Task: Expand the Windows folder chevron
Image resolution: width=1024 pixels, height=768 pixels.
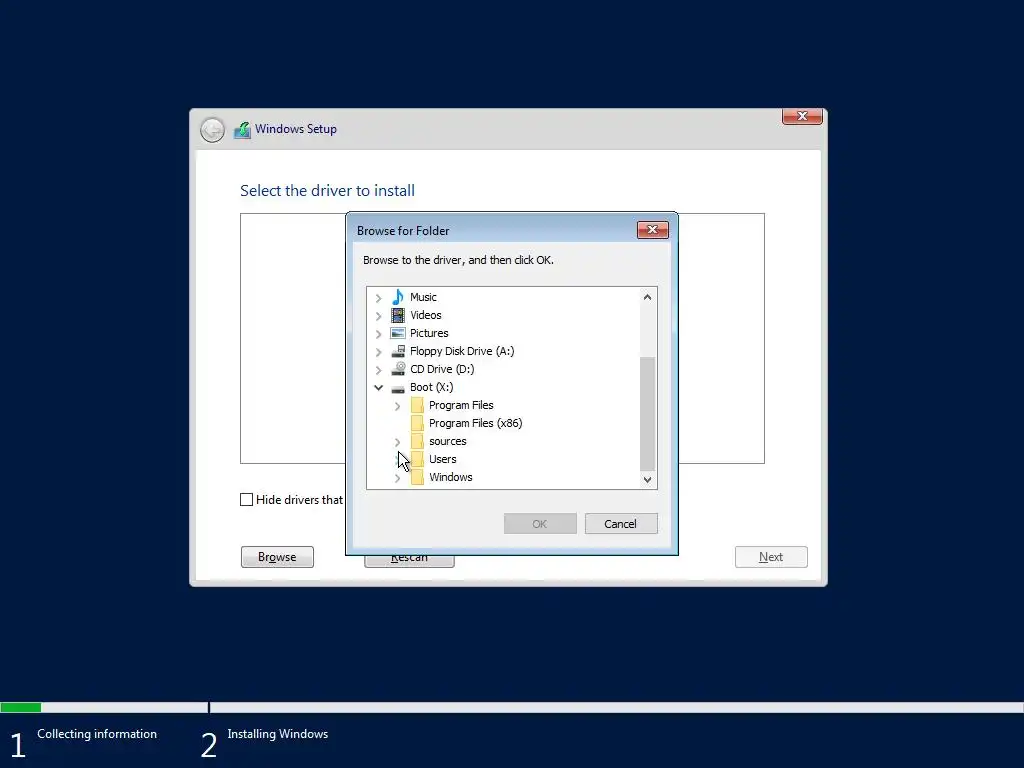Action: (x=397, y=478)
